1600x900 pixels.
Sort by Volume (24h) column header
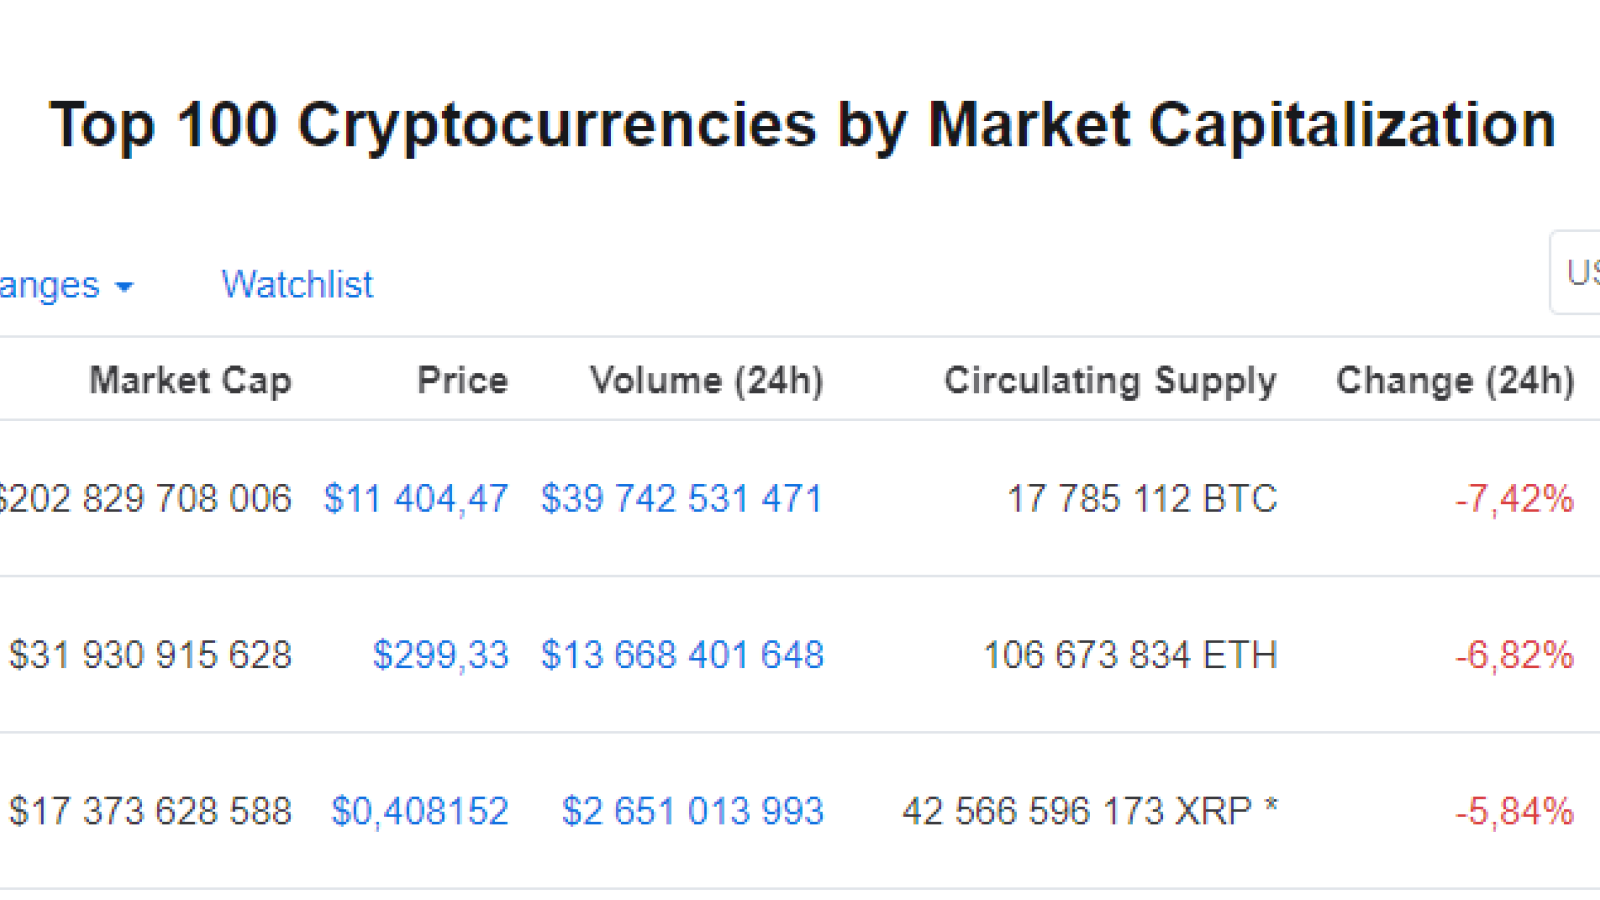coord(707,381)
